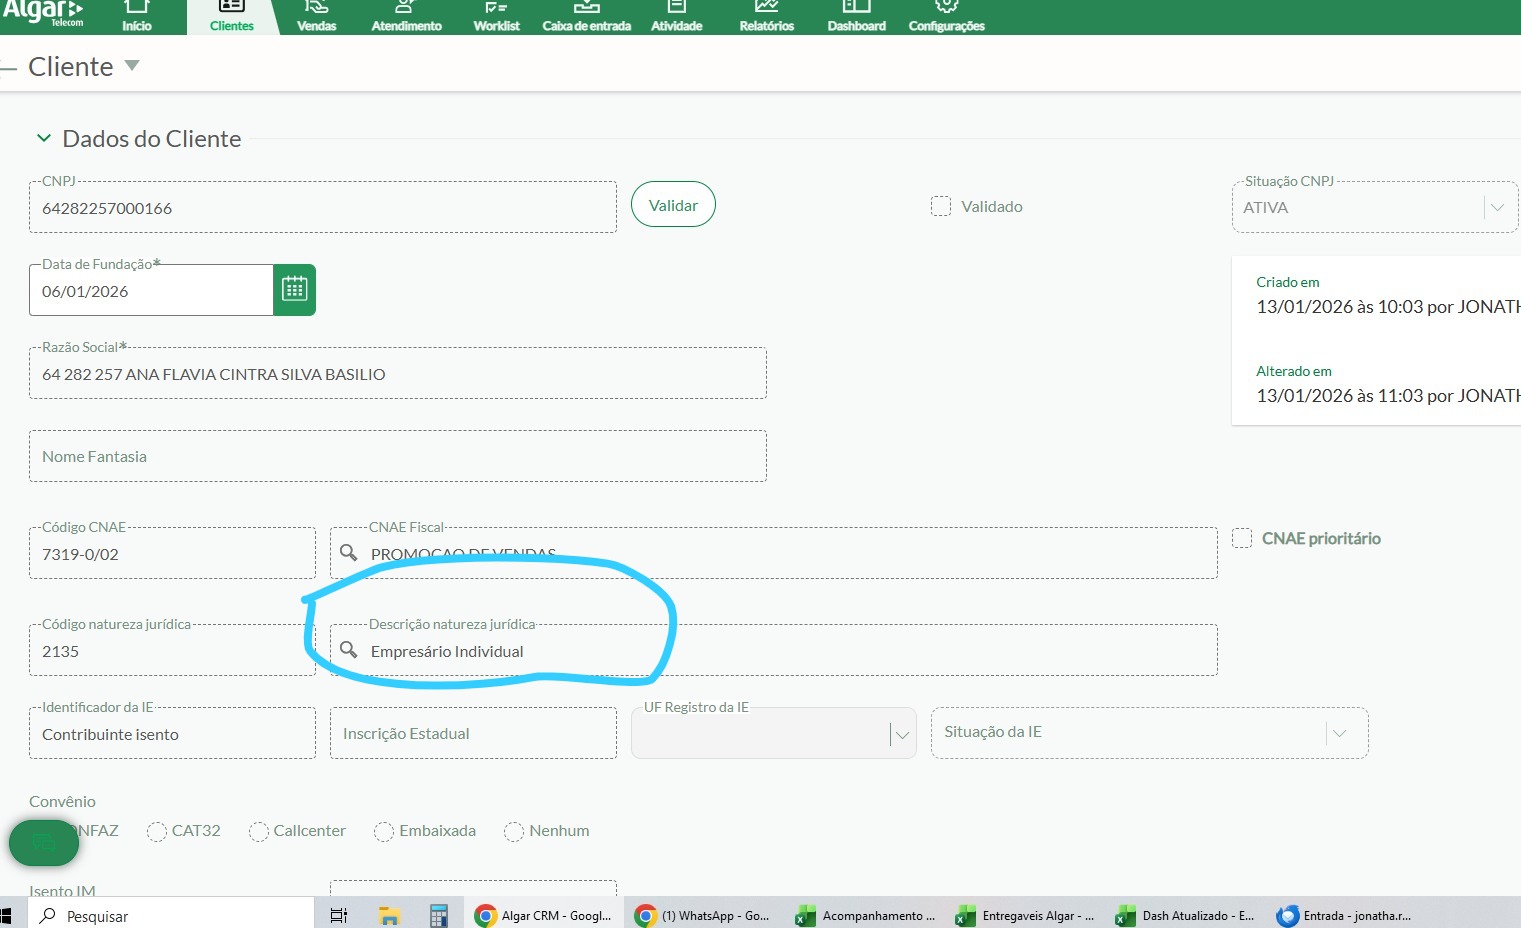
Task: Enable the CNAE prioritário checkbox
Action: point(1242,538)
